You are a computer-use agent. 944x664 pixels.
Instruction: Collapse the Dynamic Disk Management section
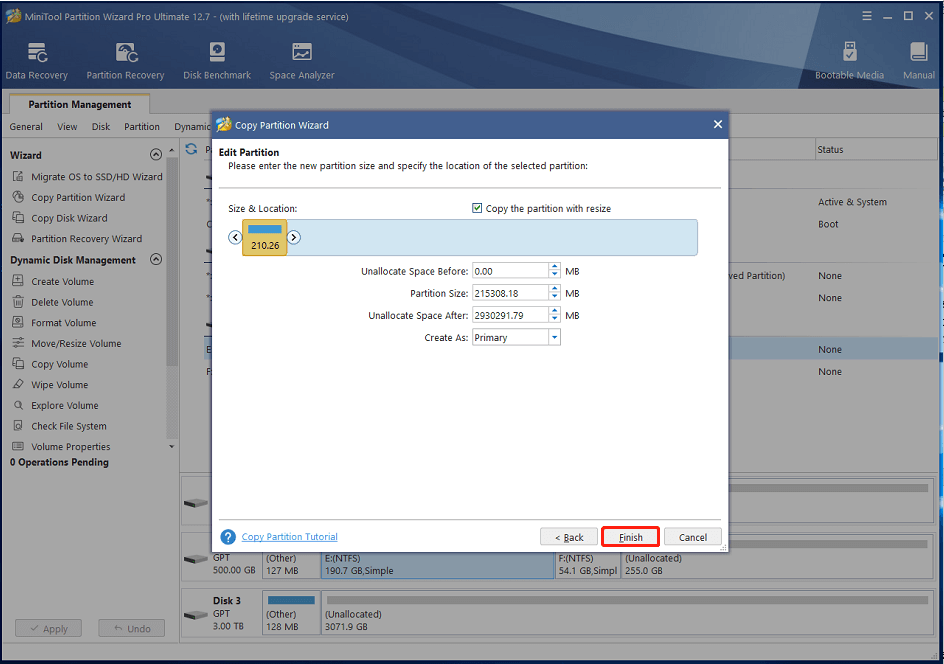tap(156, 259)
